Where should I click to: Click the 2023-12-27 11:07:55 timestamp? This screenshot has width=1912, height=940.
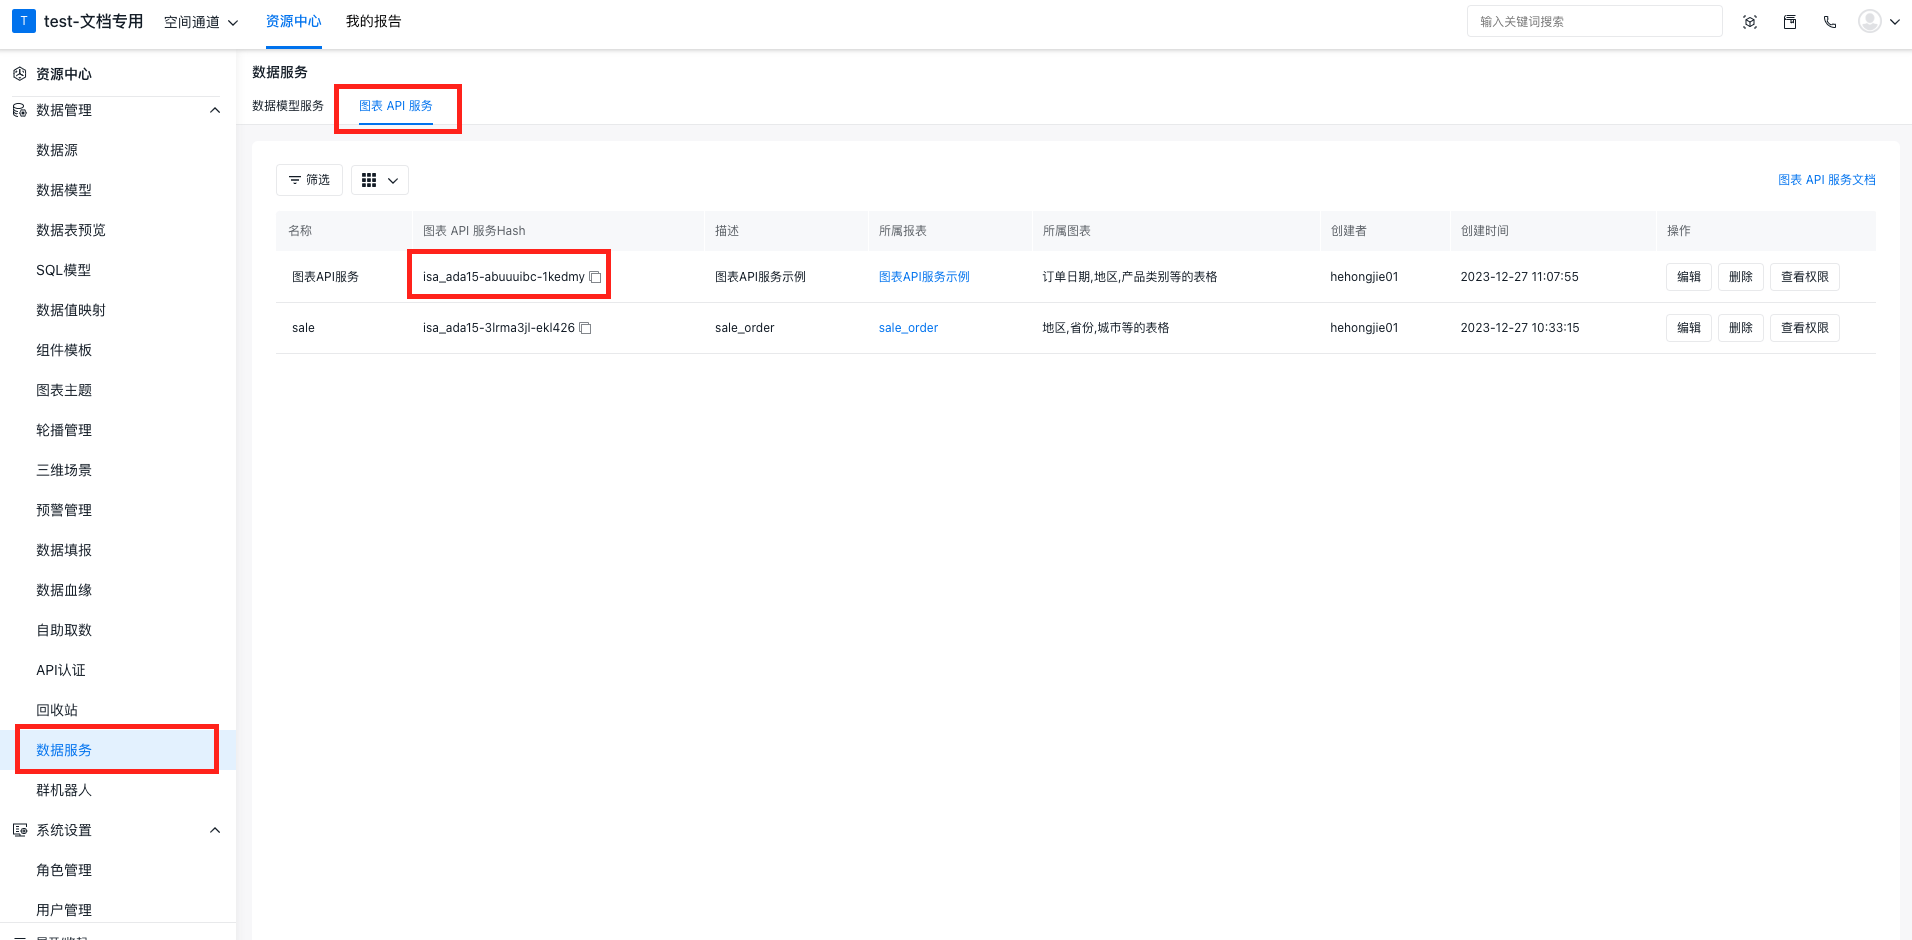point(1519,277)
